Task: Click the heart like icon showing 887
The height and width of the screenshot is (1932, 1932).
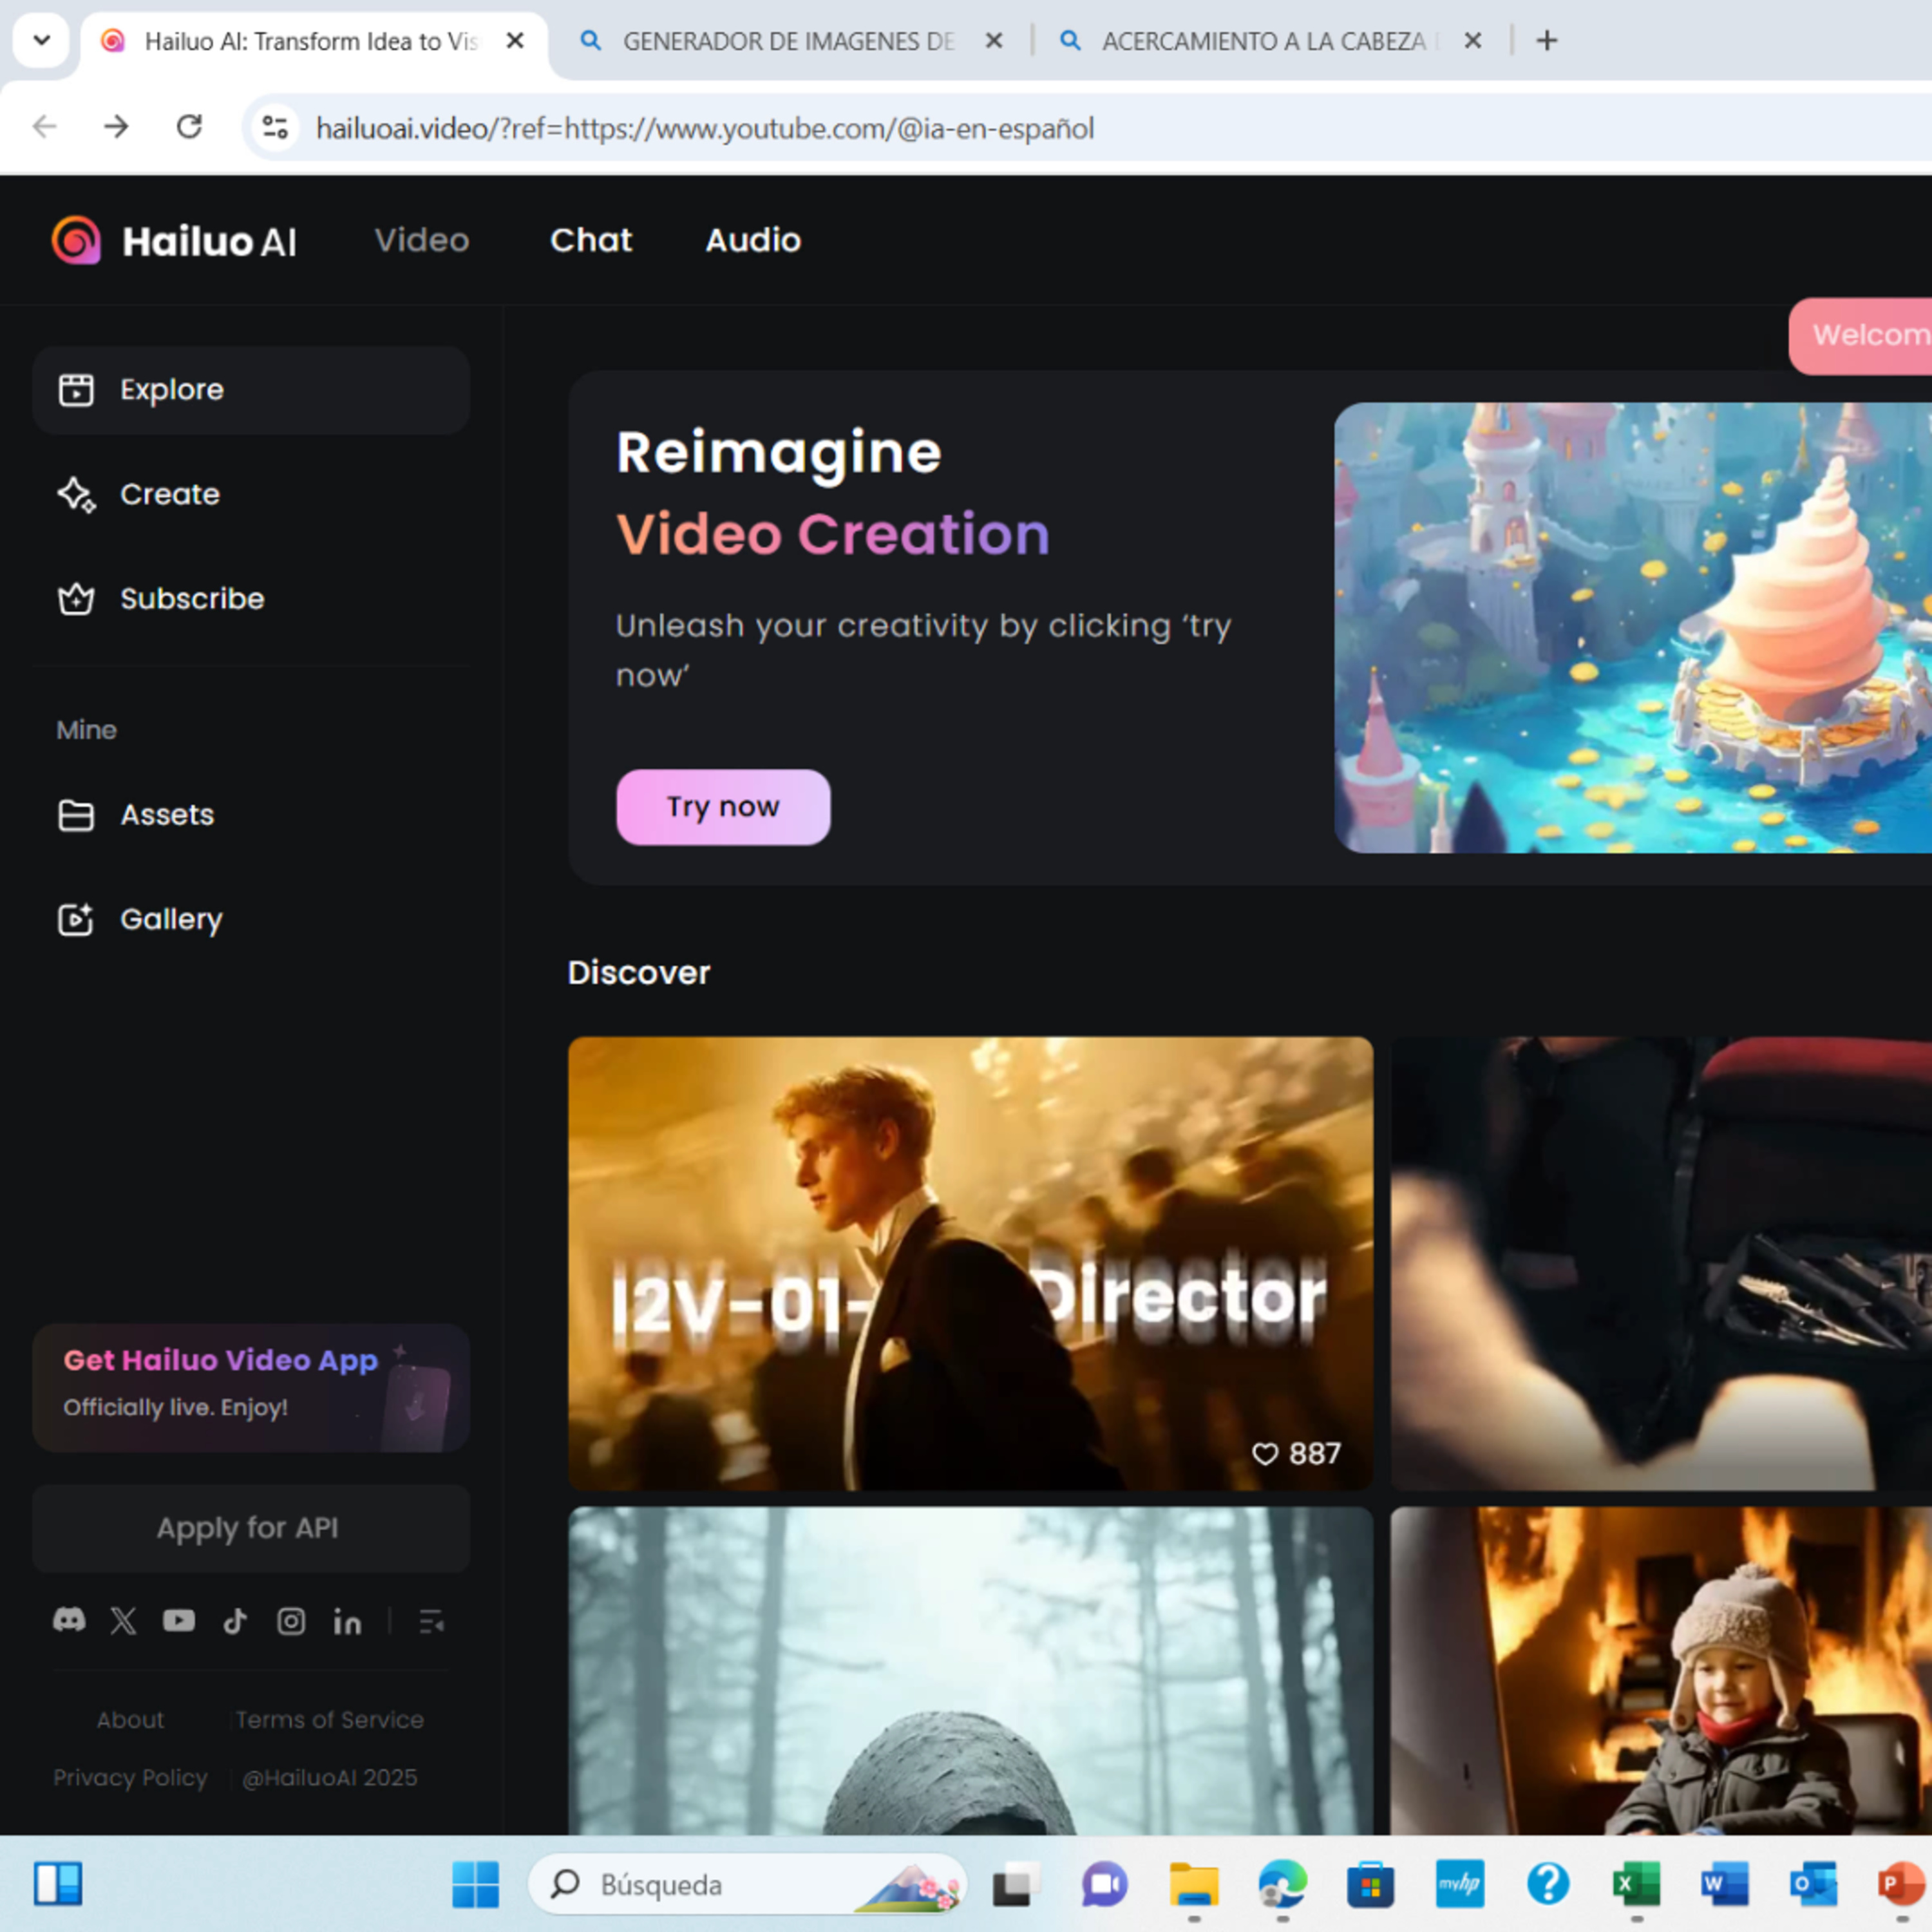Action: click(x=1265, y=1453)
